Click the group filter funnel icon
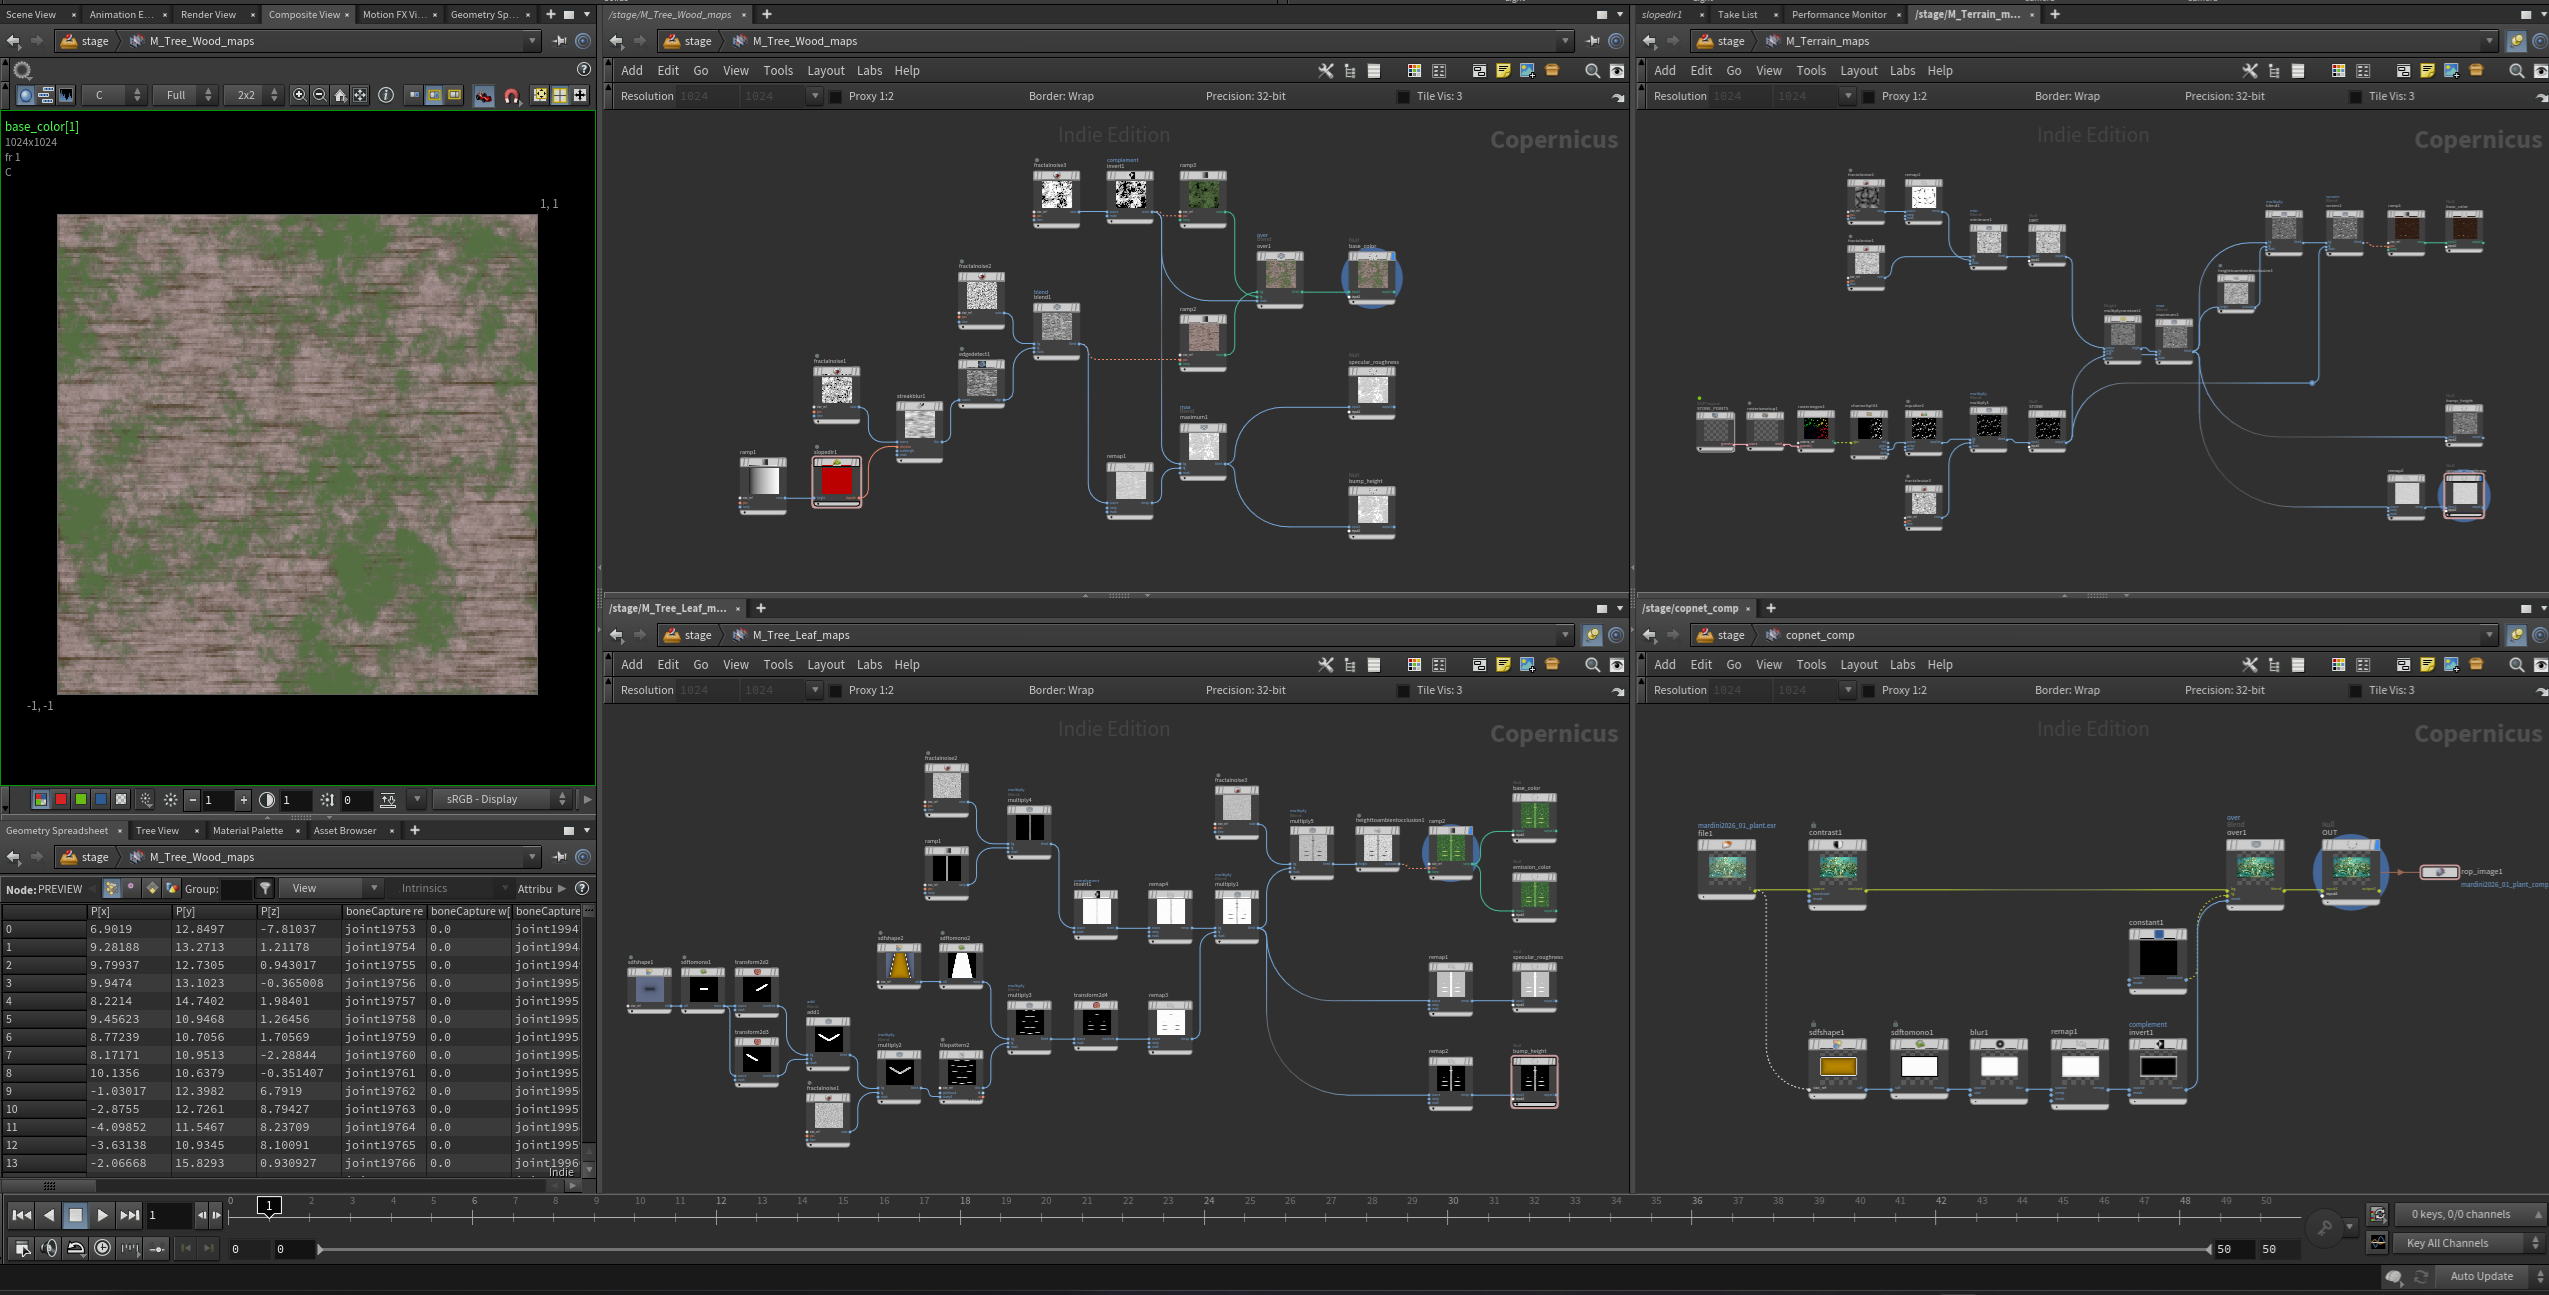Viewport: 2549px width, 1295px height. coord(265,888)
